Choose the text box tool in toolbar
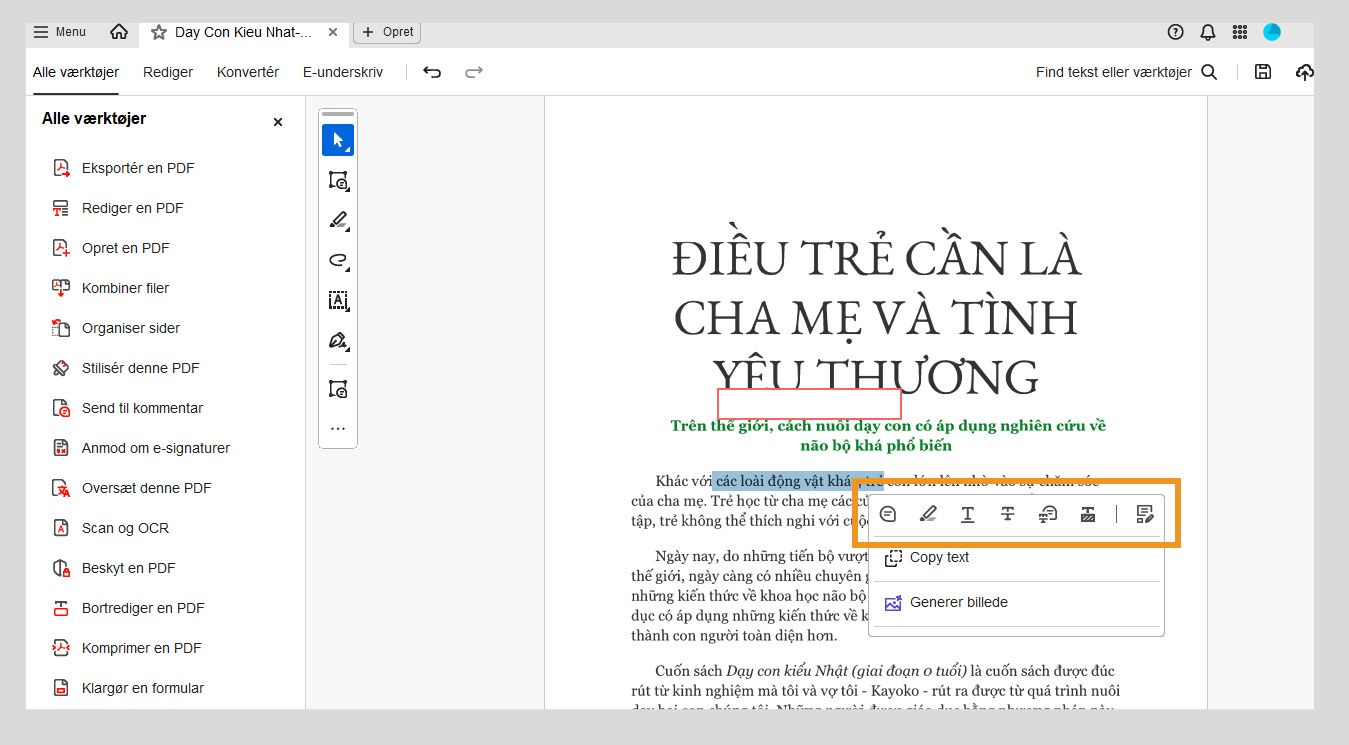The height and width of the screenshot is (745, 1349). click(x=337, y=300)
